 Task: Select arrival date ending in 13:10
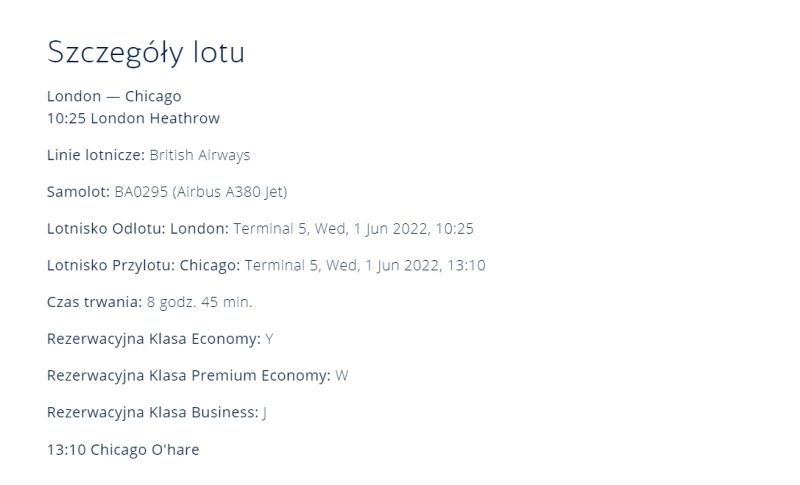tap(365, 266)
